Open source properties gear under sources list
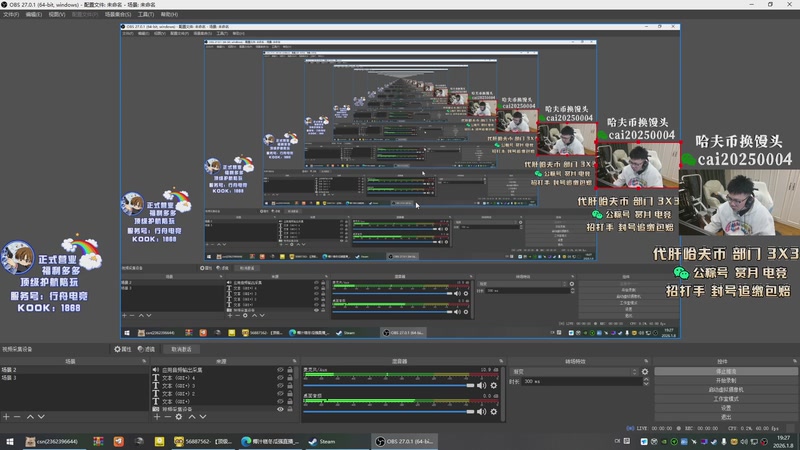The height and width of the screenshot is (450, 800). click(x=179, y=417)
